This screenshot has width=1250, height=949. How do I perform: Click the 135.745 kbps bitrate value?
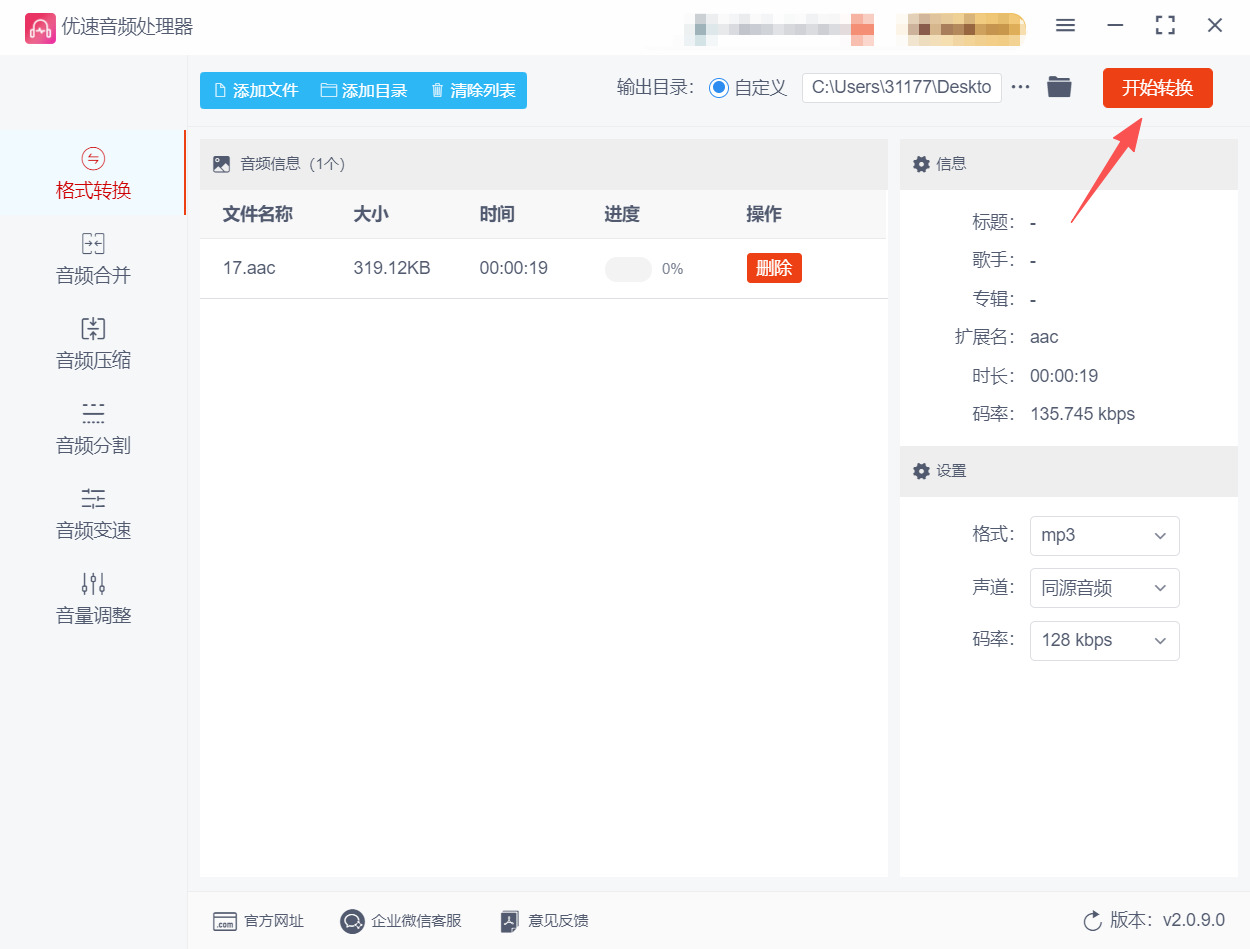click(1082, 414)
